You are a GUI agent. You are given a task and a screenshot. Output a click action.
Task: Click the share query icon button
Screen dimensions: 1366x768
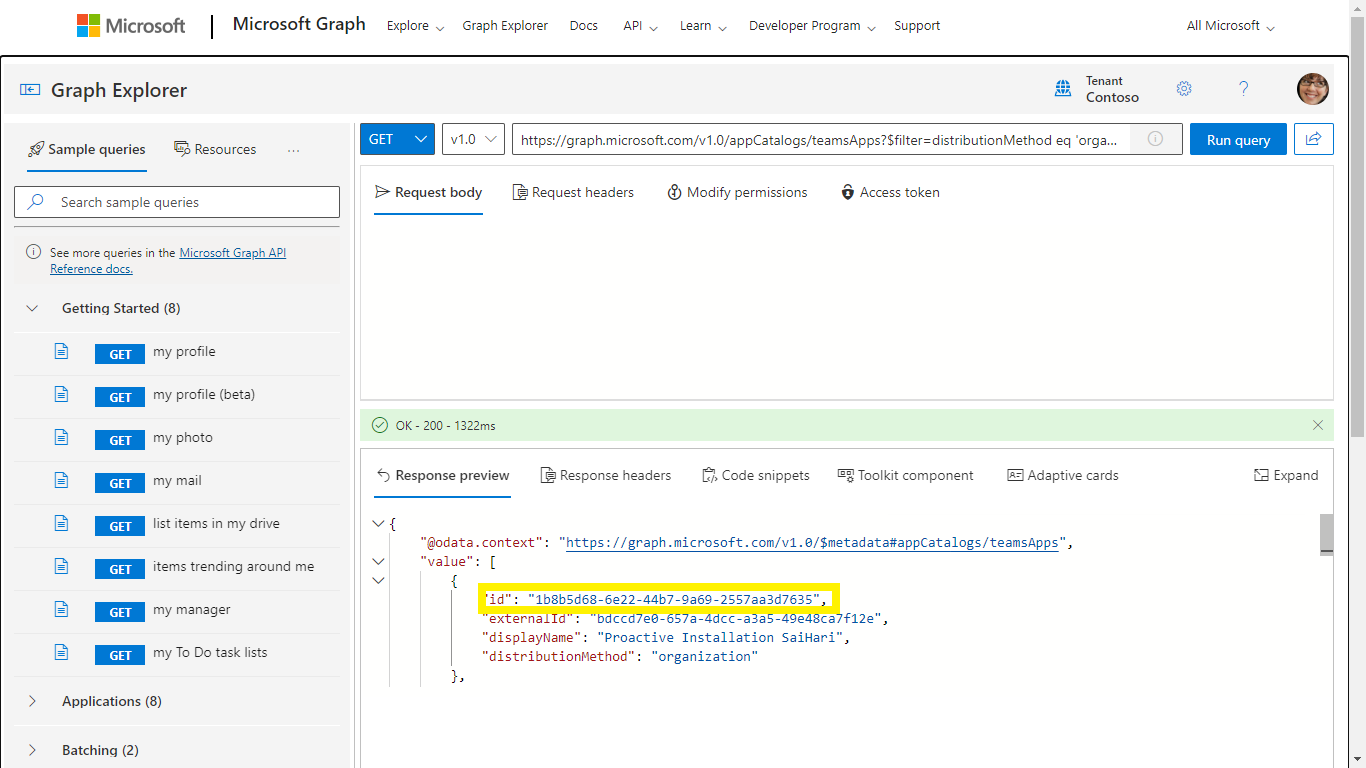(1314, 139)
